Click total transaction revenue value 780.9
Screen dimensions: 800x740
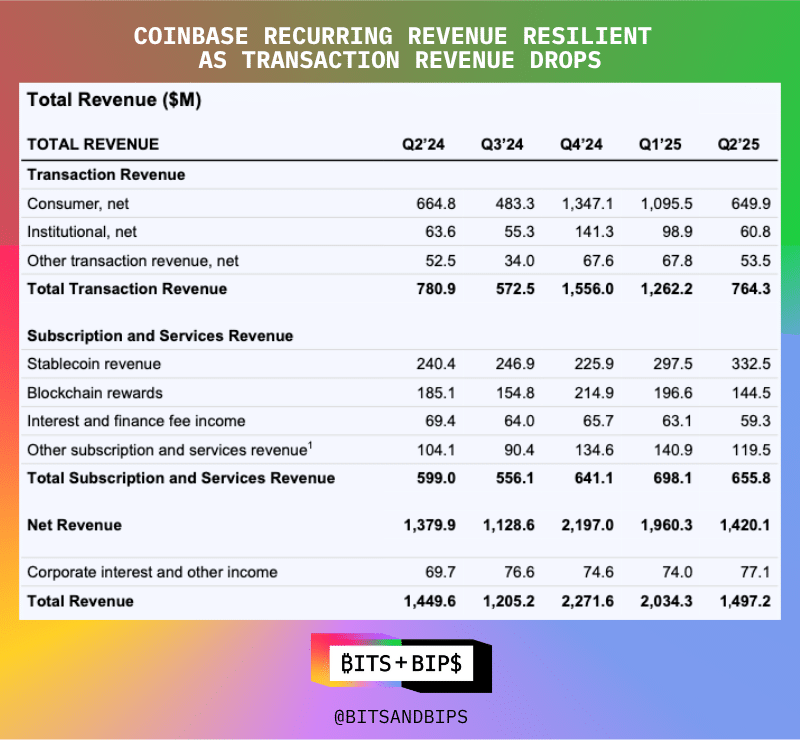[436, 289]
